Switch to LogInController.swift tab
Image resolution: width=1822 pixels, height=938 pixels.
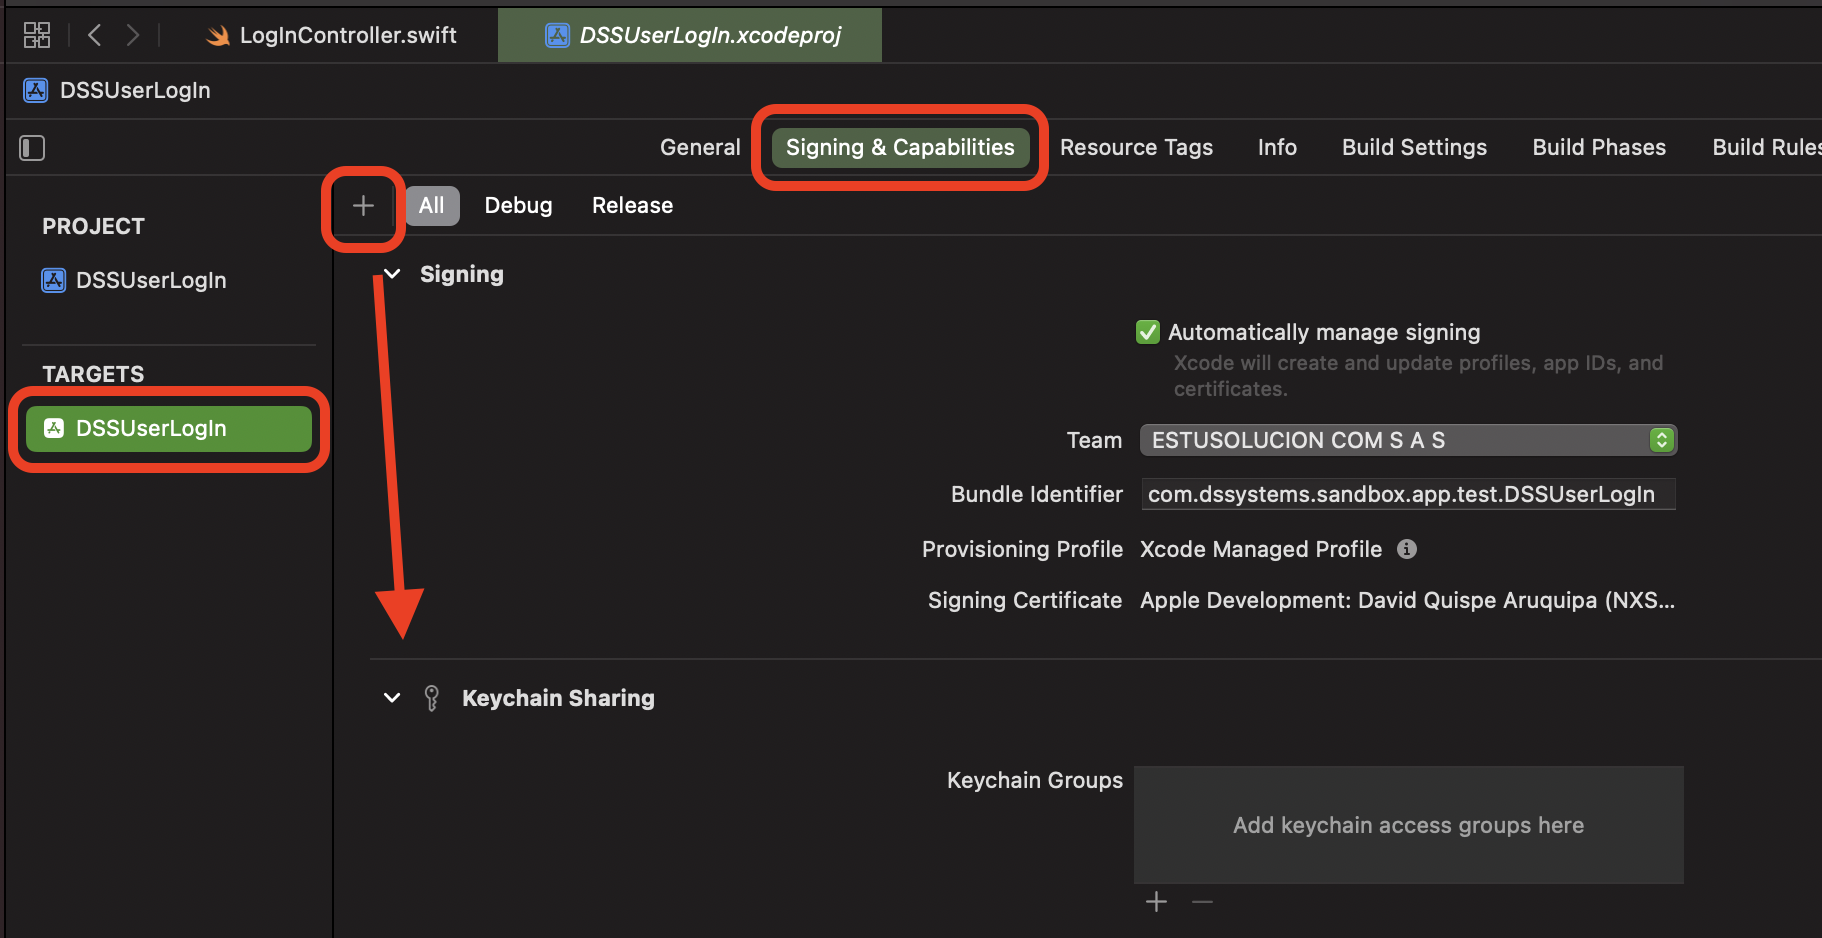coord(332,35)
